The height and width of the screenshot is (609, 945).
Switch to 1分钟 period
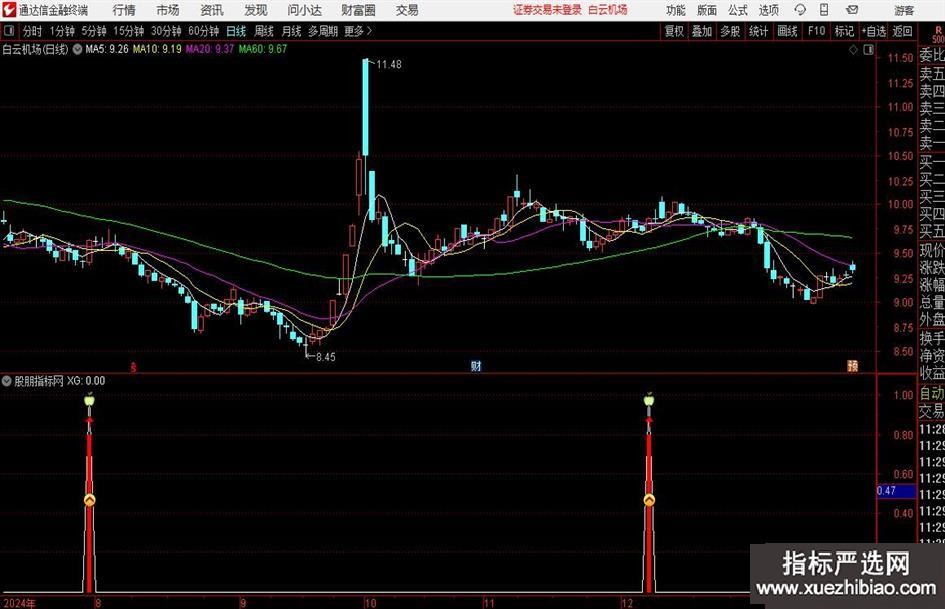tap(61, 31)
